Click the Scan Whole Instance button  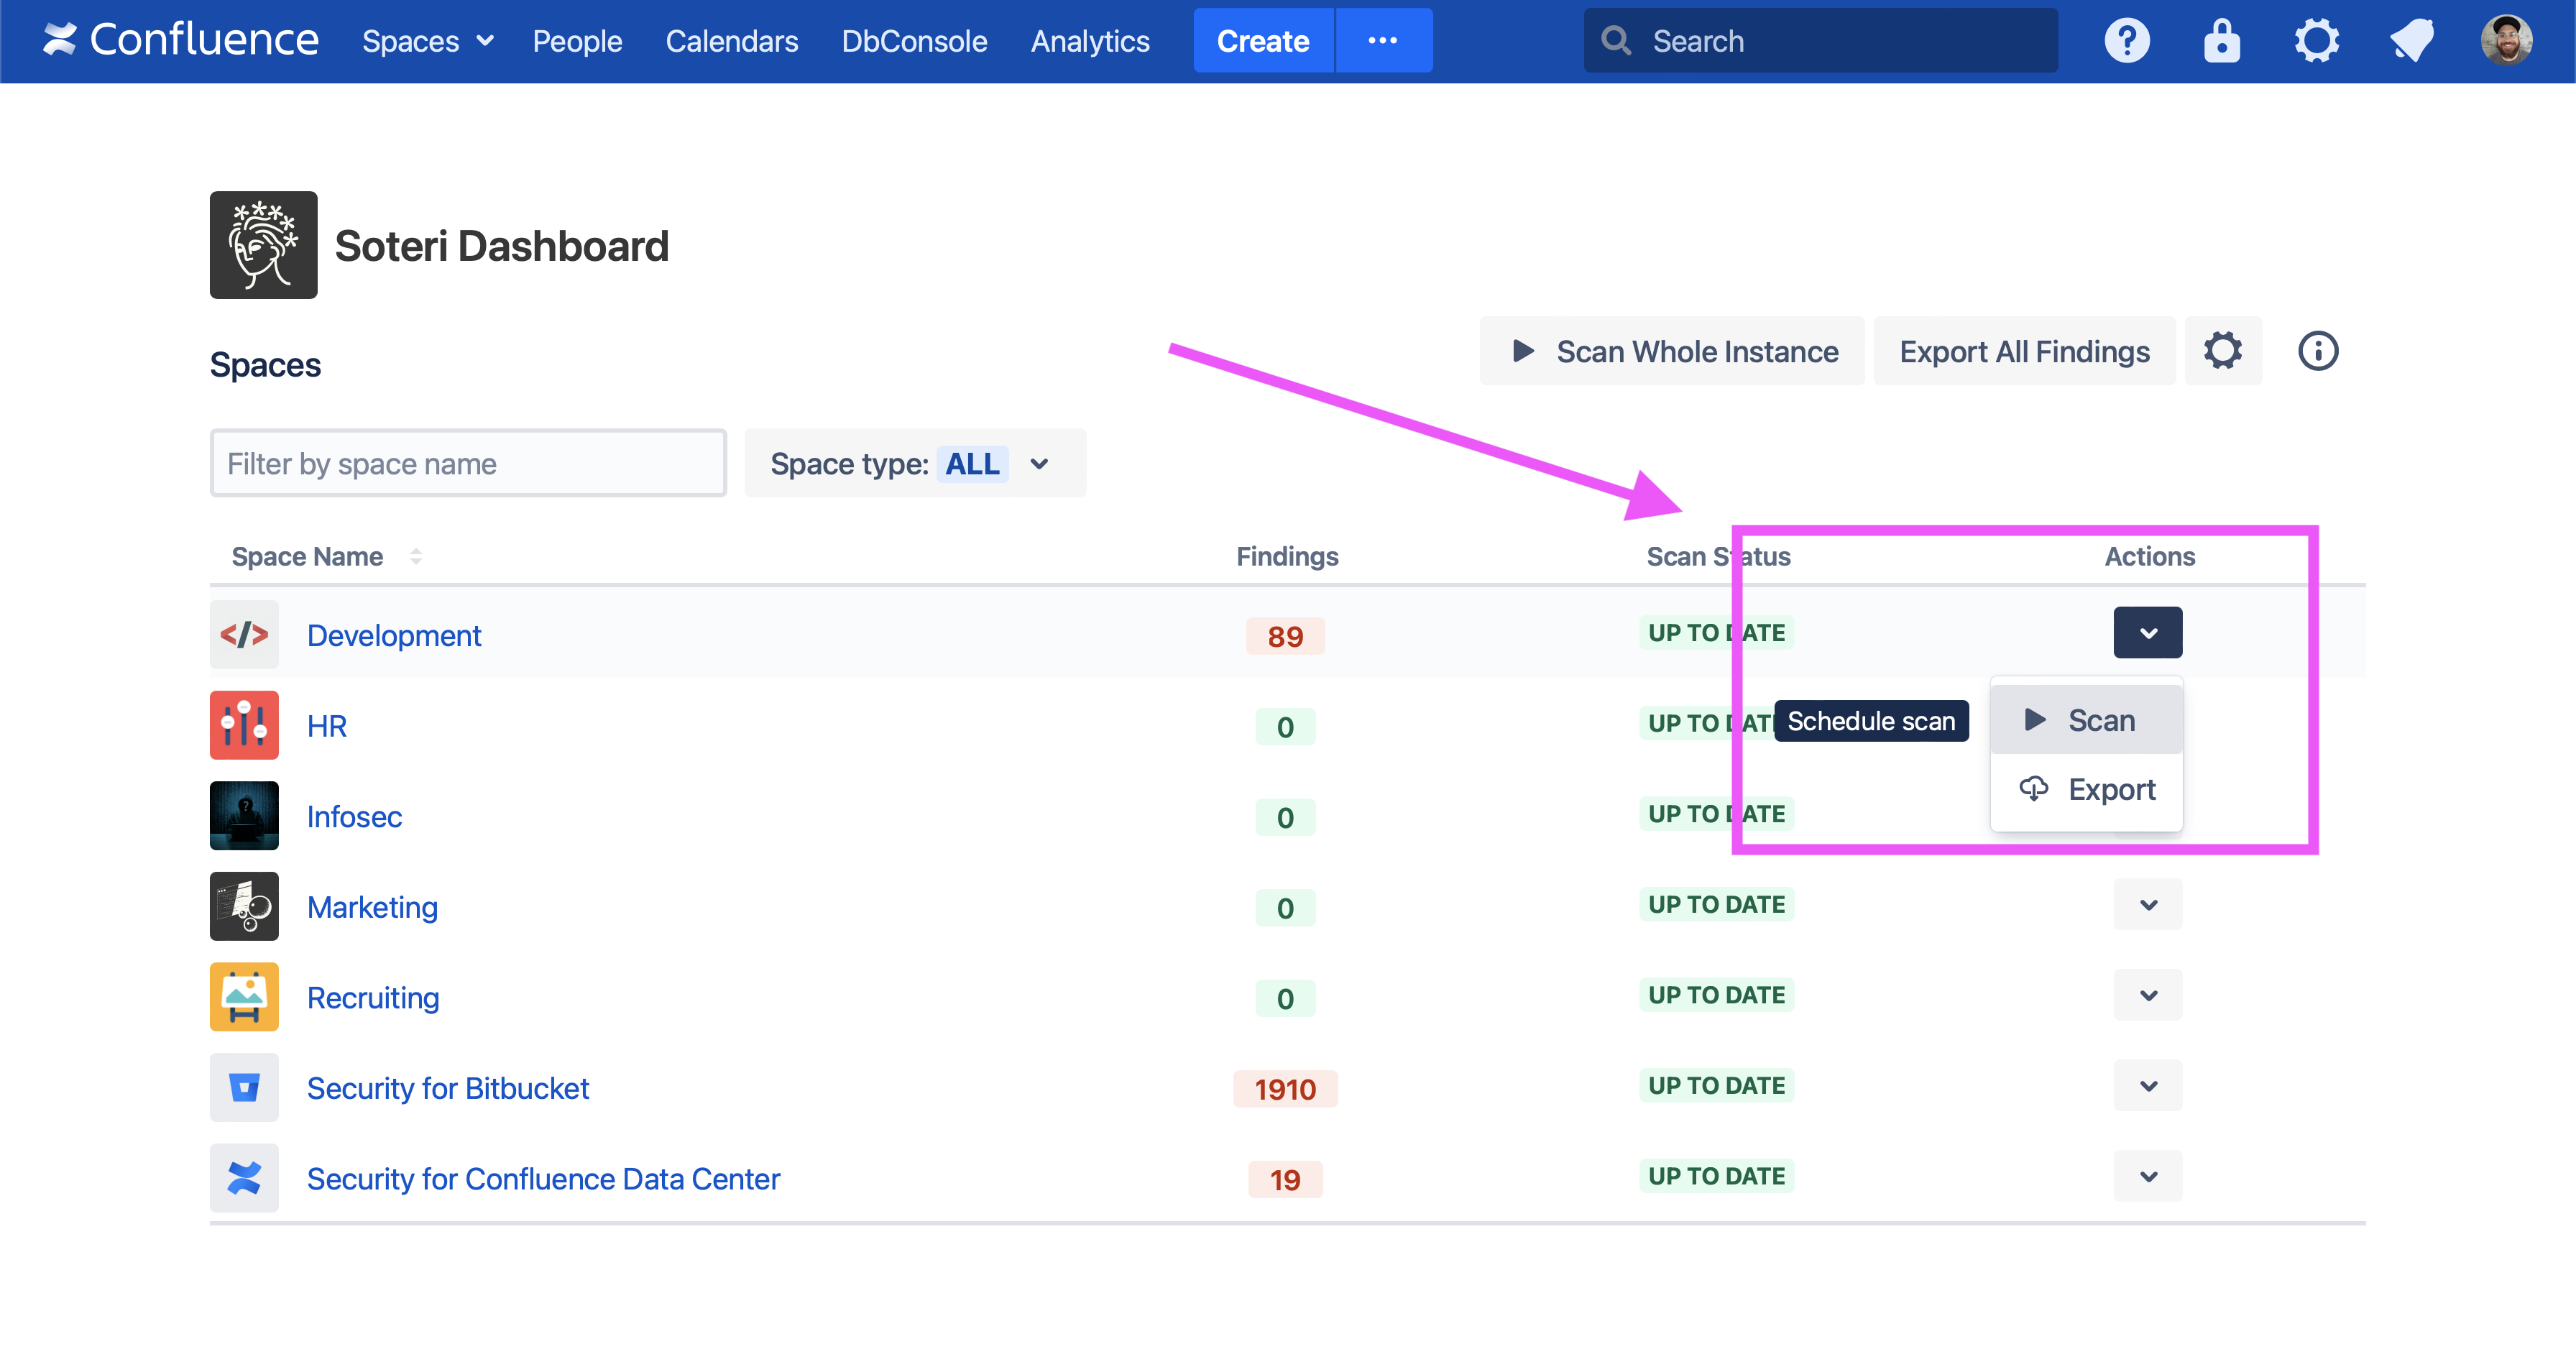(1672, 351)
